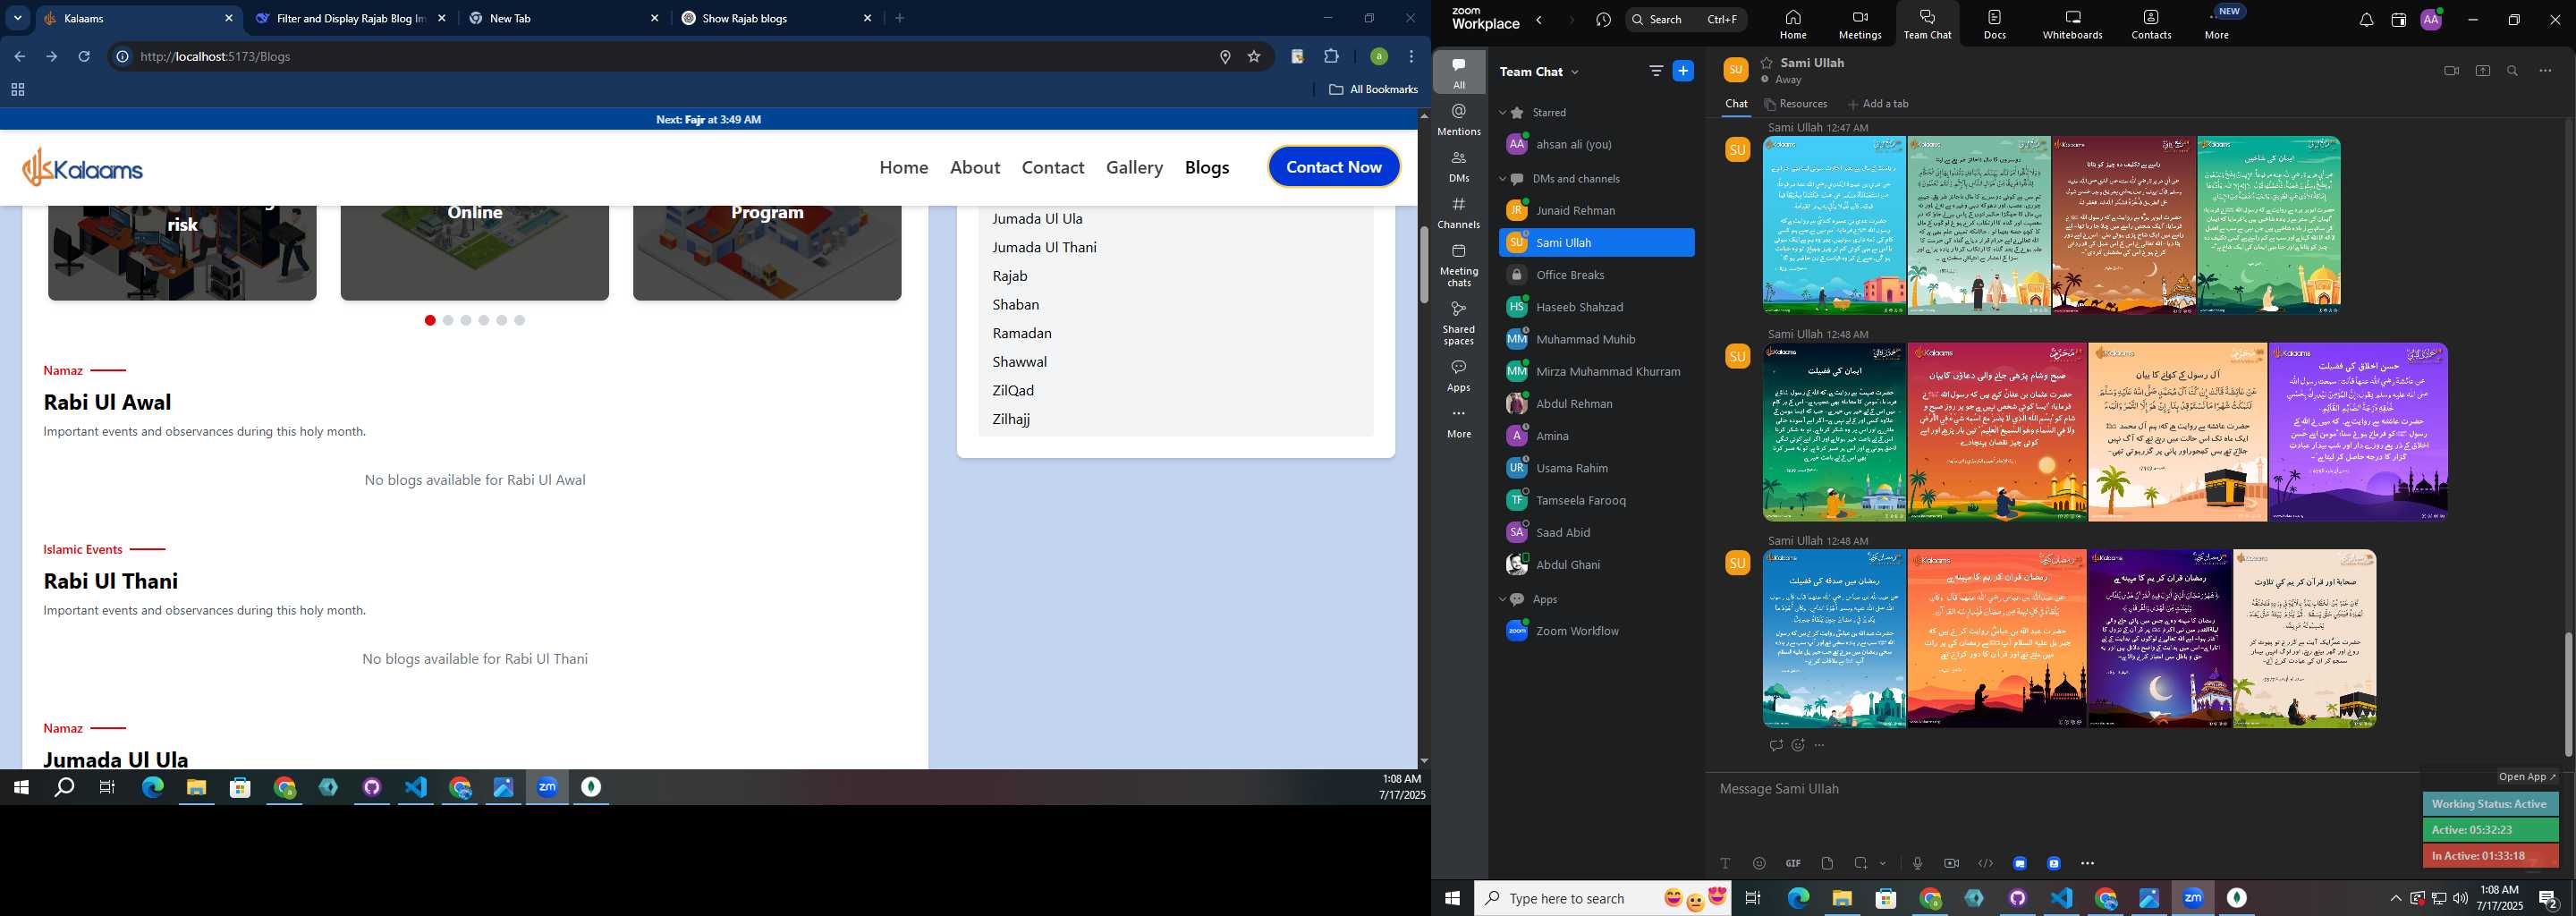This screenshot has height=916, width=2576.
Task: Click the screen share icon in chat header
Action: coord(2482,71)
